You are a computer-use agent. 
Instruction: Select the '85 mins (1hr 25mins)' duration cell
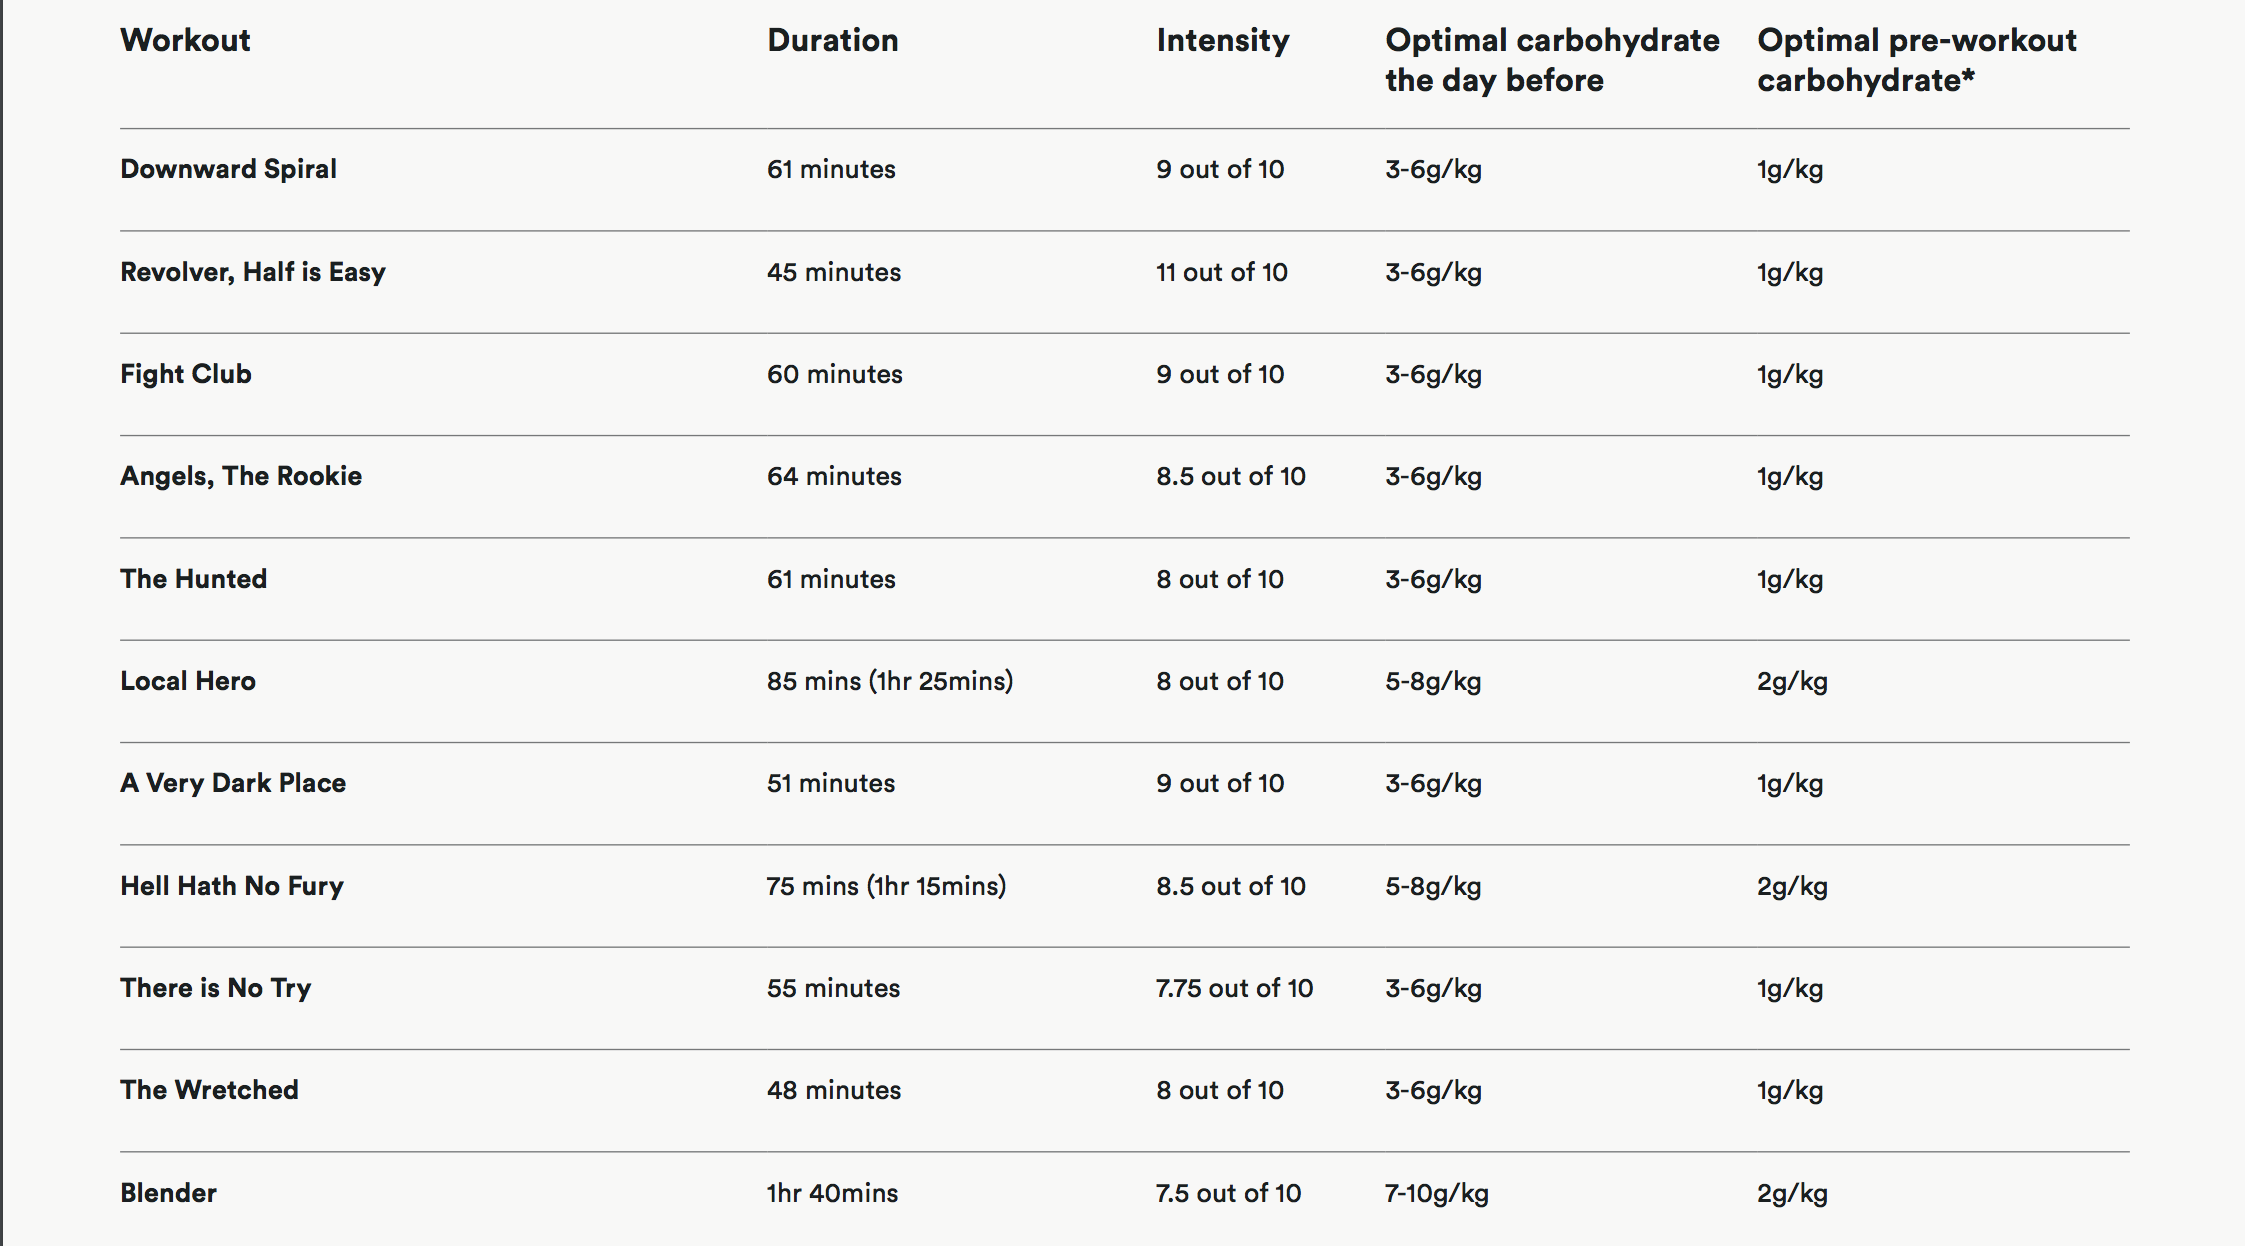tap(889, 681)
